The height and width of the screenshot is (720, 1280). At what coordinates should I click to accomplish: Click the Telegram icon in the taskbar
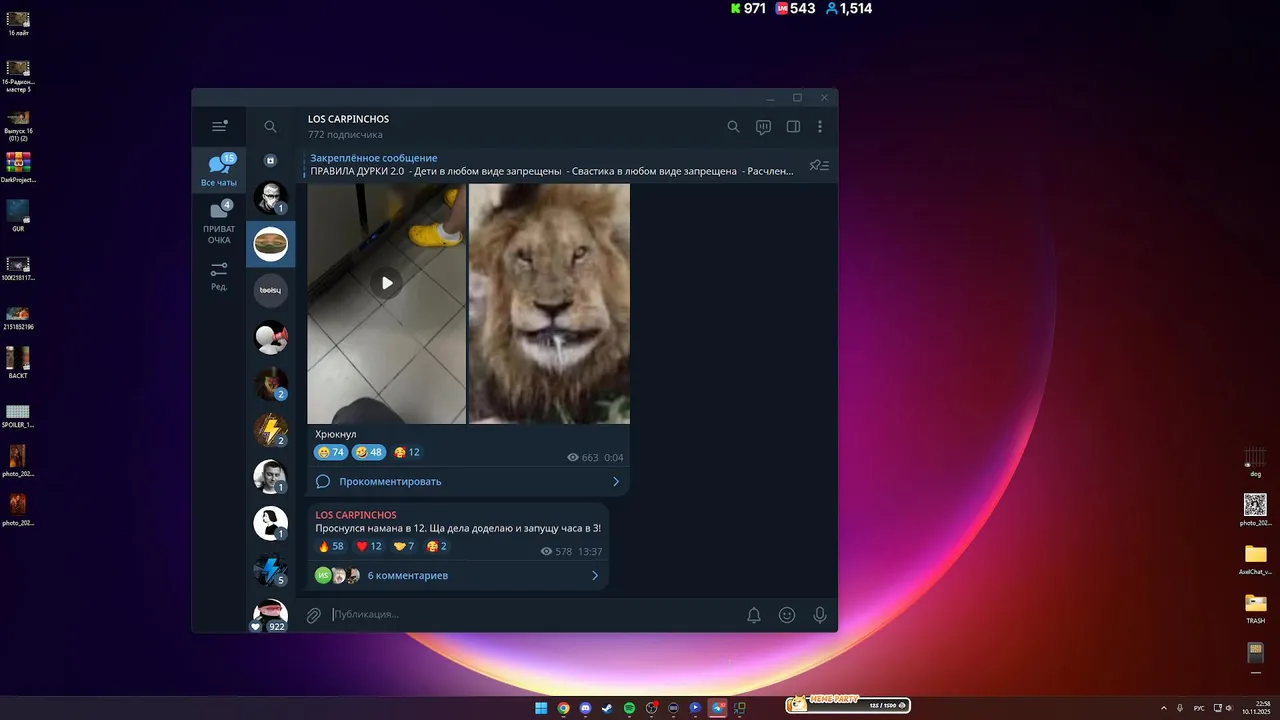click(x=717, y=708)
